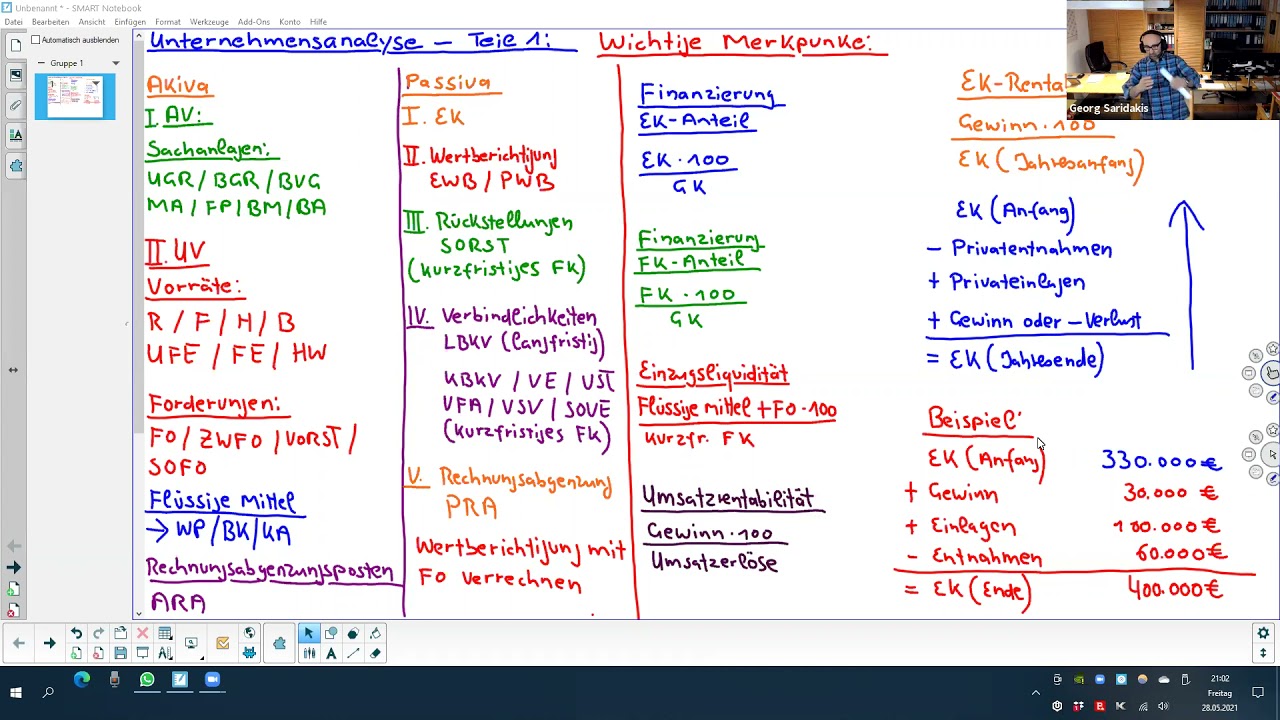Open the measurement tools dropdown
The image size is (1280, 720).
(165, 653)
